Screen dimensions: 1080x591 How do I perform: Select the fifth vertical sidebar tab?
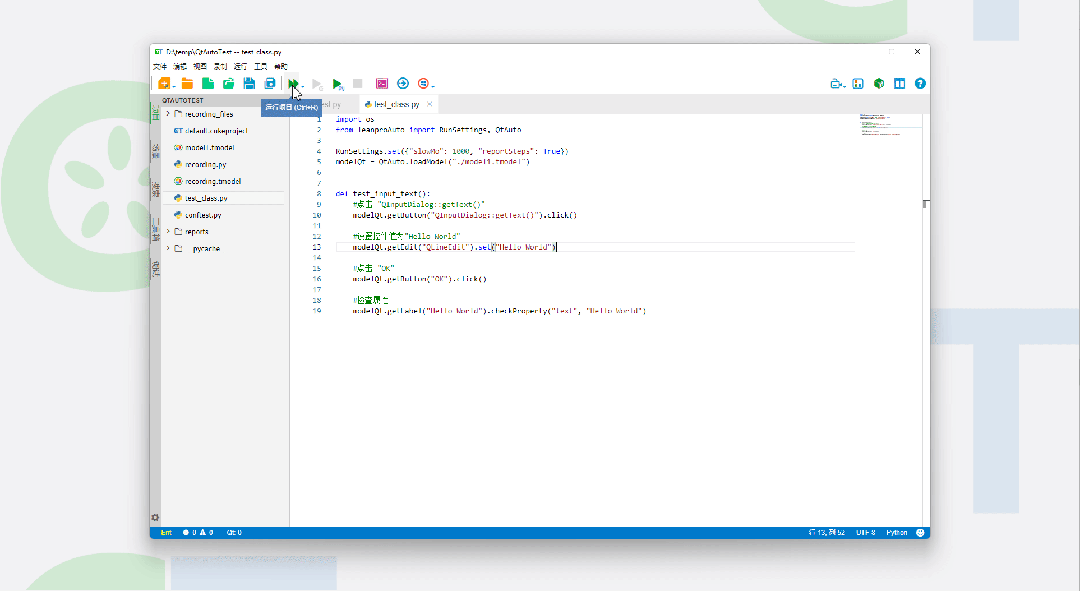tap(156, 269)
